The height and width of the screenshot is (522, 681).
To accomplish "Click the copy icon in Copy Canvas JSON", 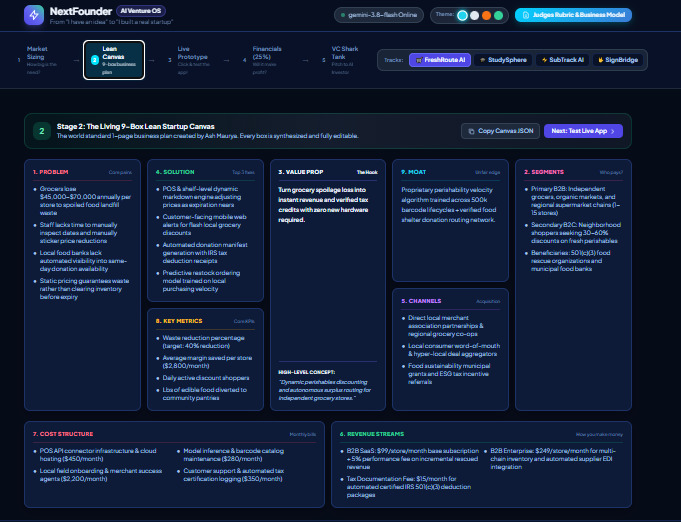I will tap(471, 131).
